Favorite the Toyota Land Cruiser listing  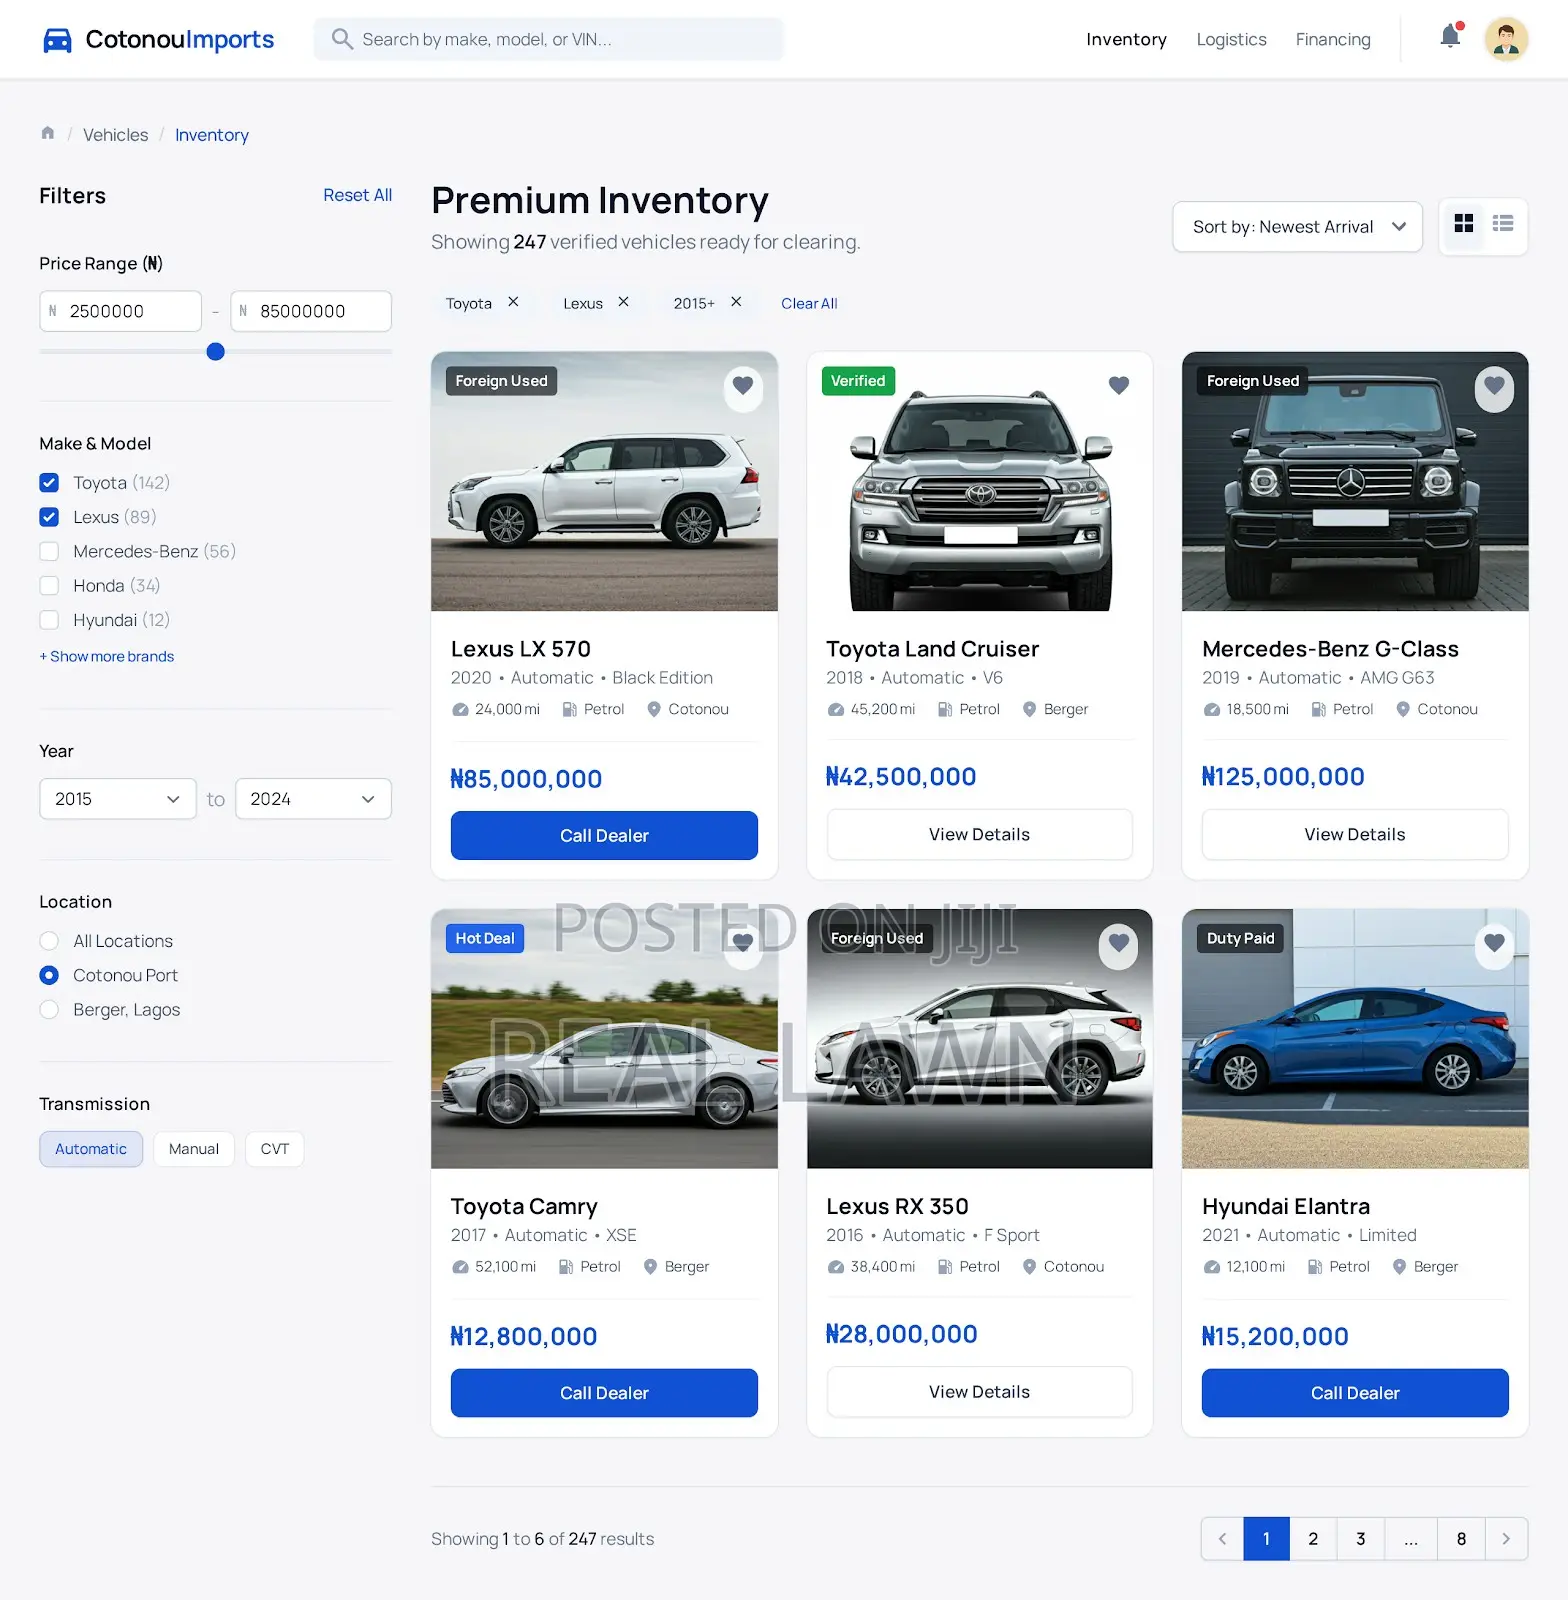coord(1119,385)
